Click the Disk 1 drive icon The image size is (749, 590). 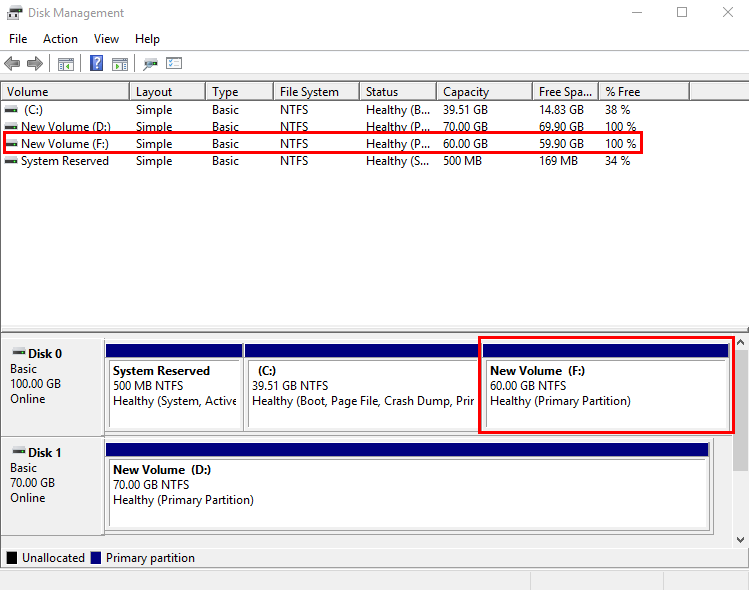(x=19, y=451)
